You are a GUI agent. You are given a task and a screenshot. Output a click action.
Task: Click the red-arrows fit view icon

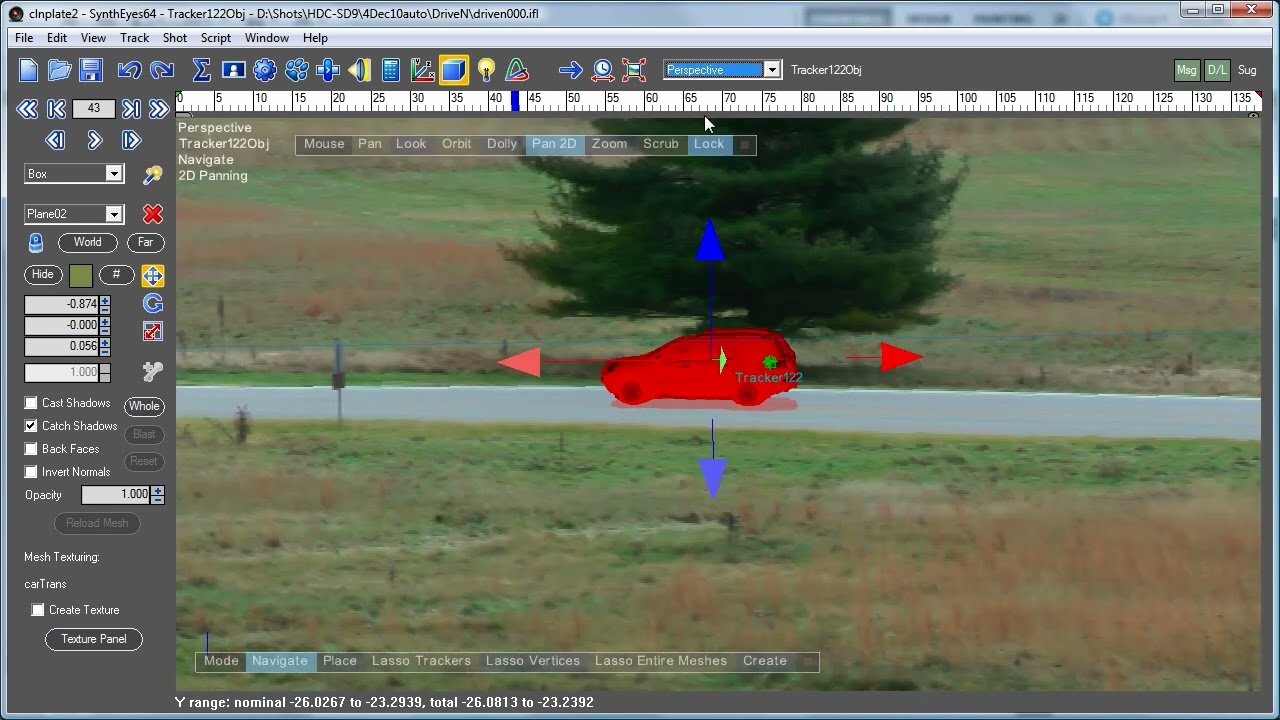[634, 70]
